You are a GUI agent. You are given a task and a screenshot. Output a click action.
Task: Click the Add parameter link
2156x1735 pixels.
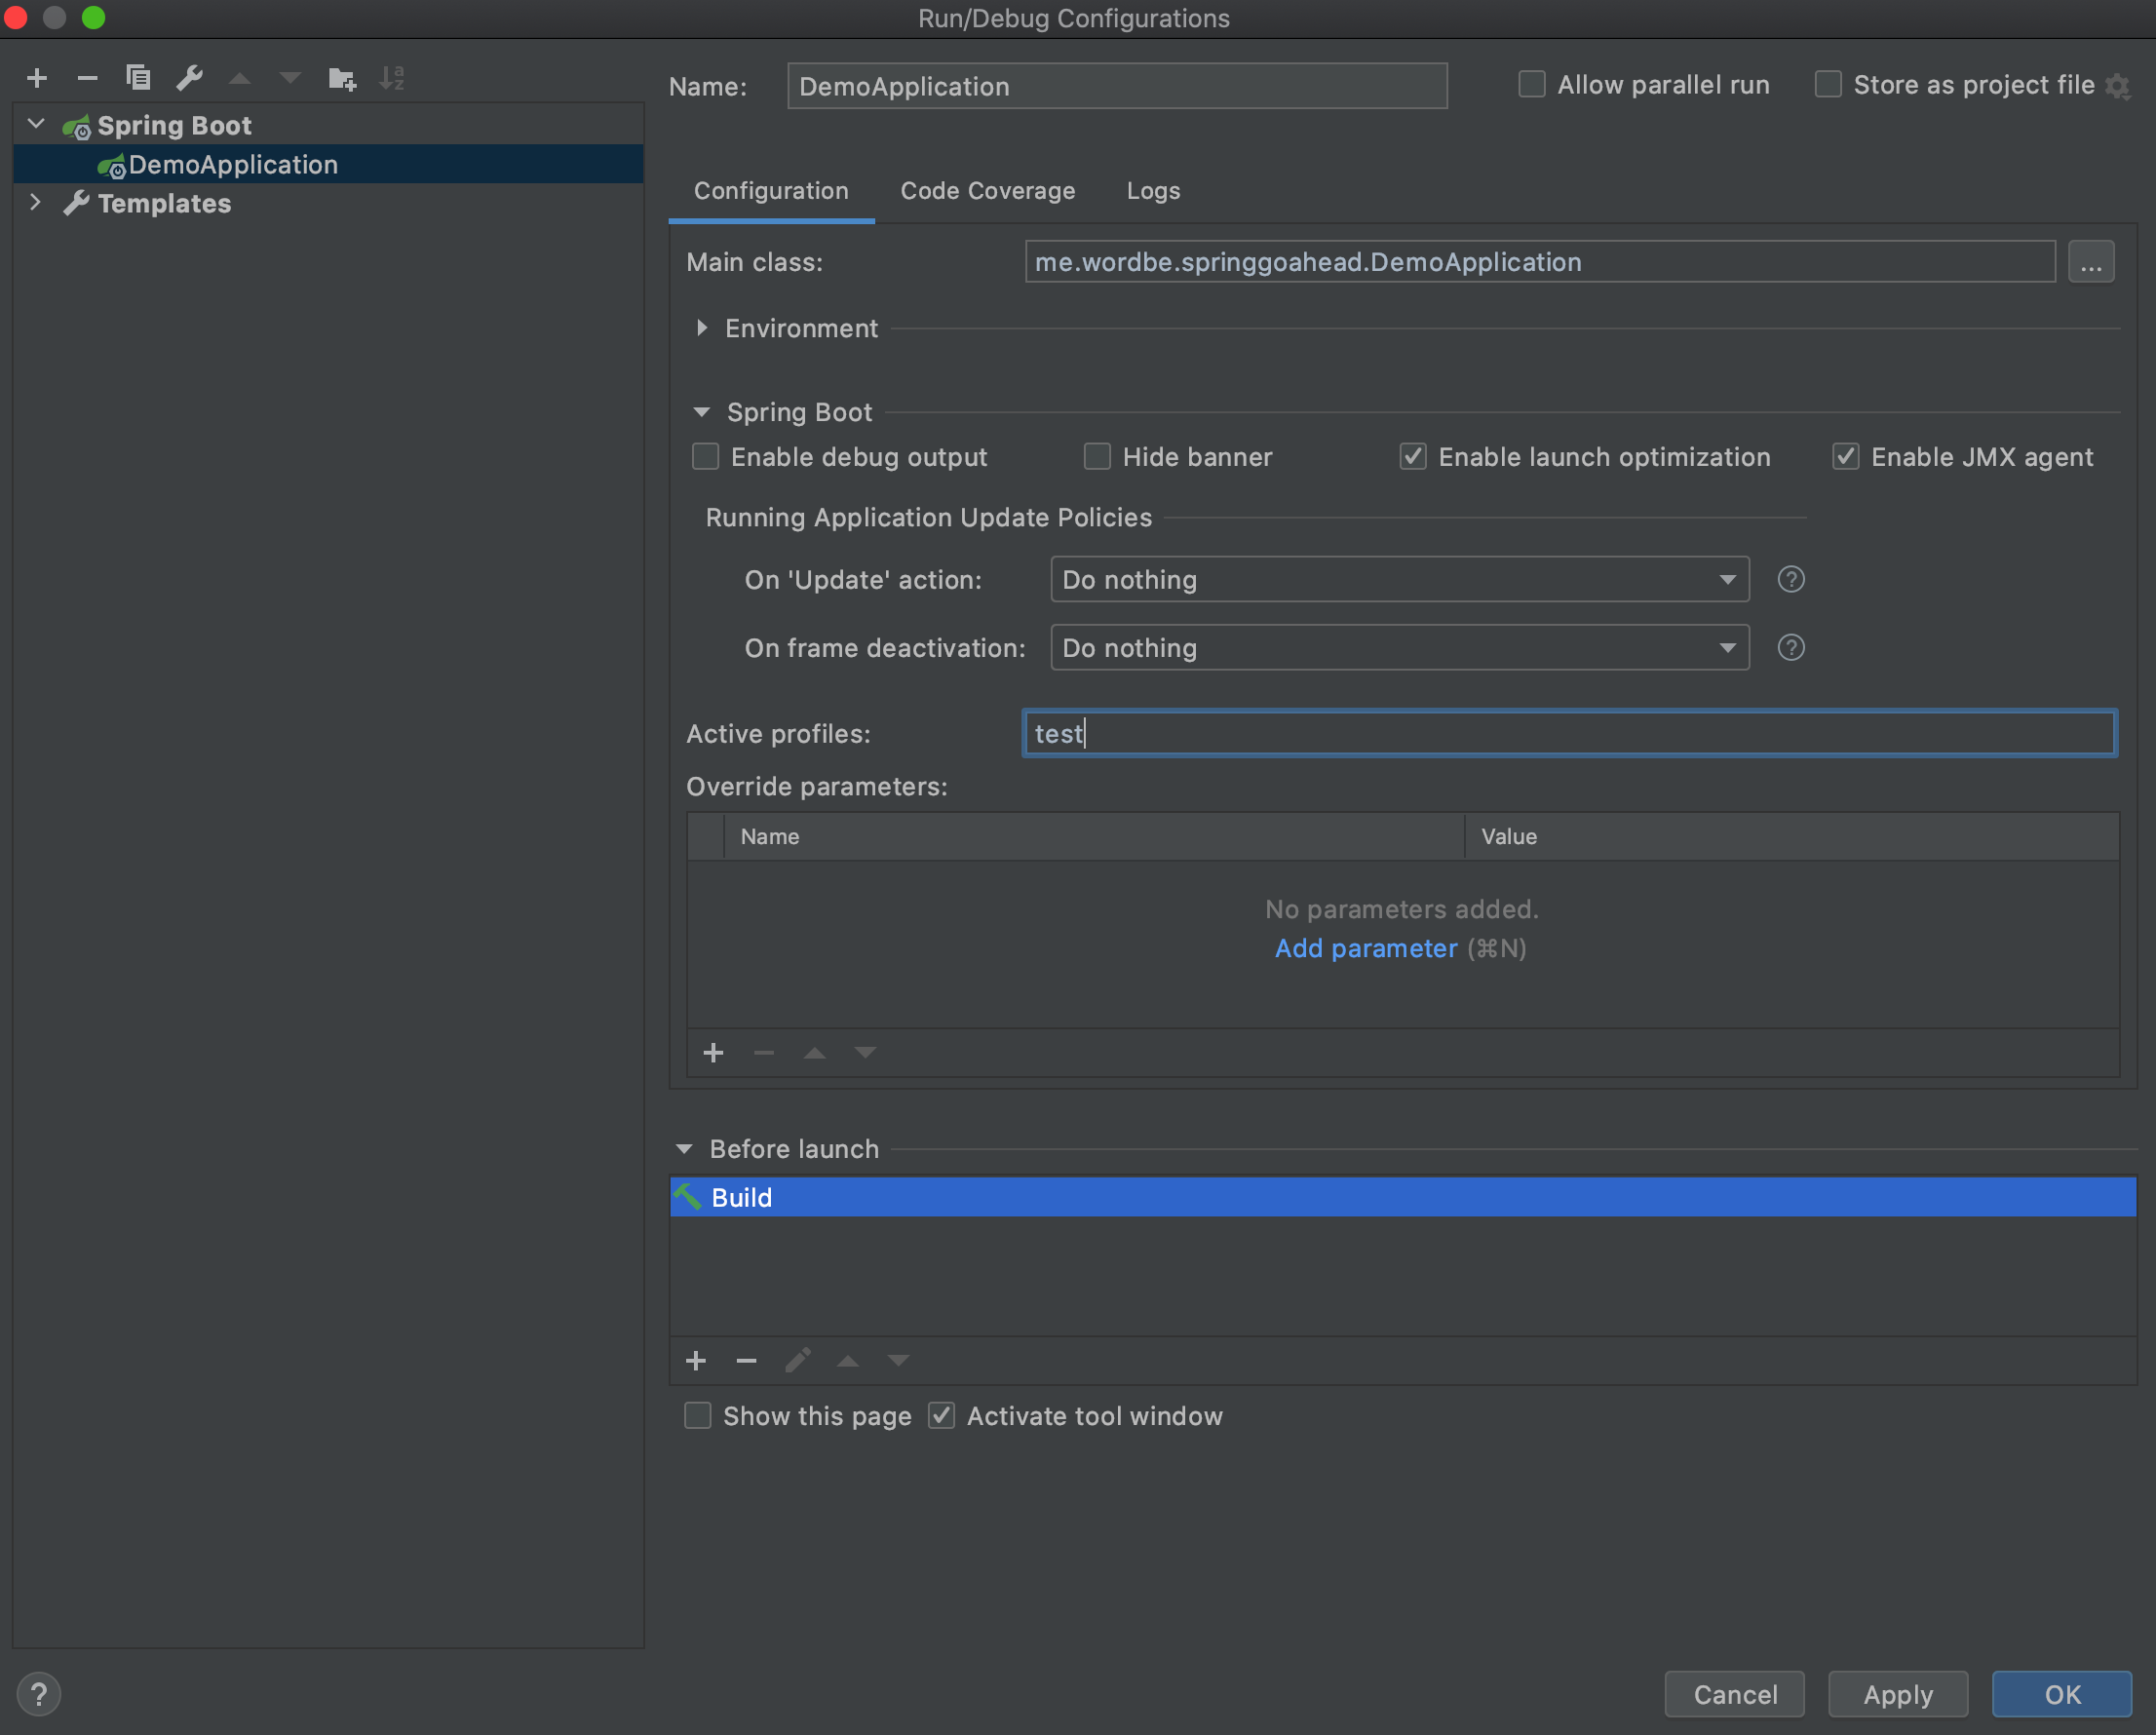(1365, 948)
